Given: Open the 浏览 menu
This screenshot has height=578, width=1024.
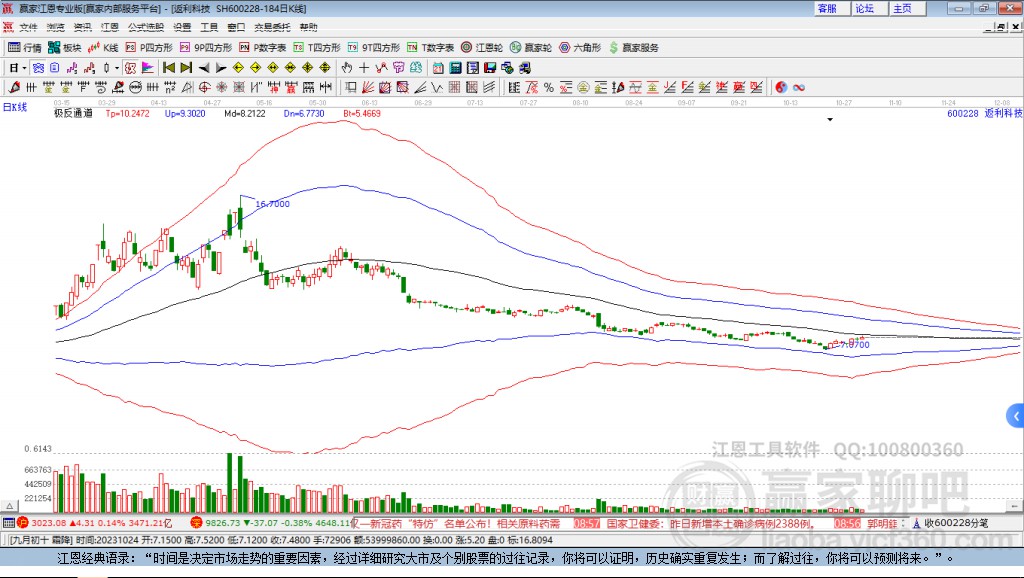Looking at the screenshot, I should point(56,27).
